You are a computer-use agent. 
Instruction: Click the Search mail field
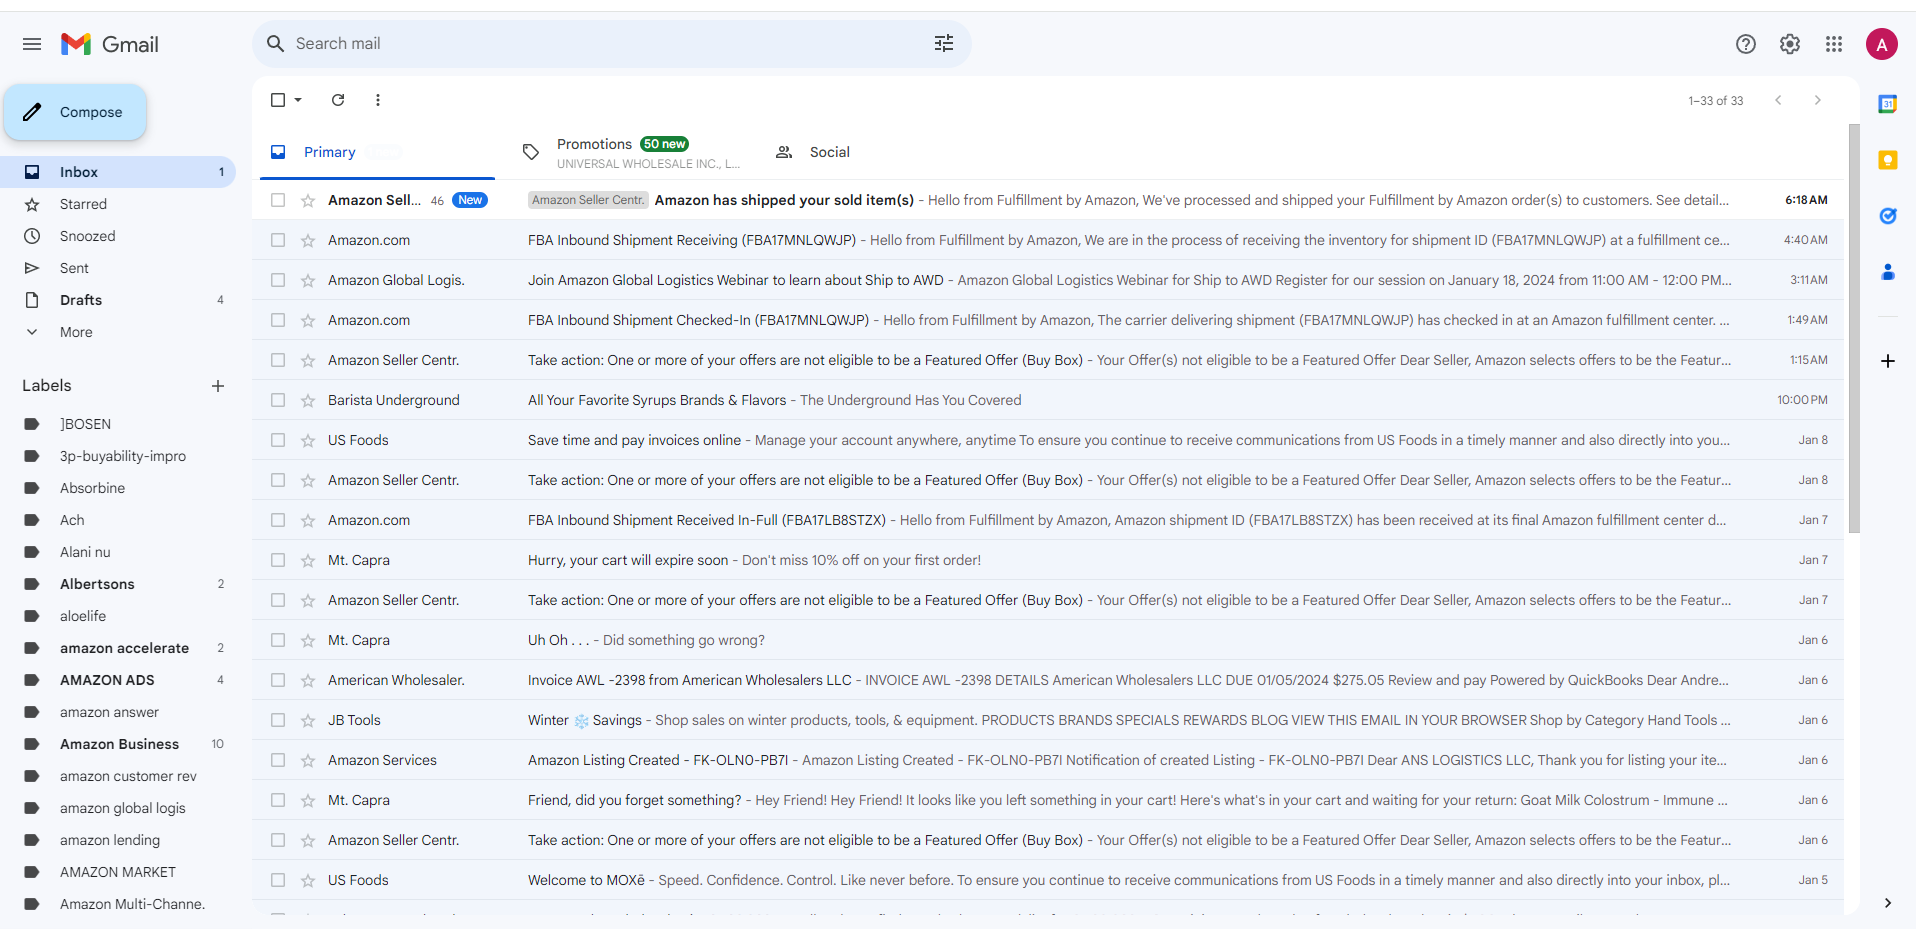pyautogui.click(x=610, y=44)
